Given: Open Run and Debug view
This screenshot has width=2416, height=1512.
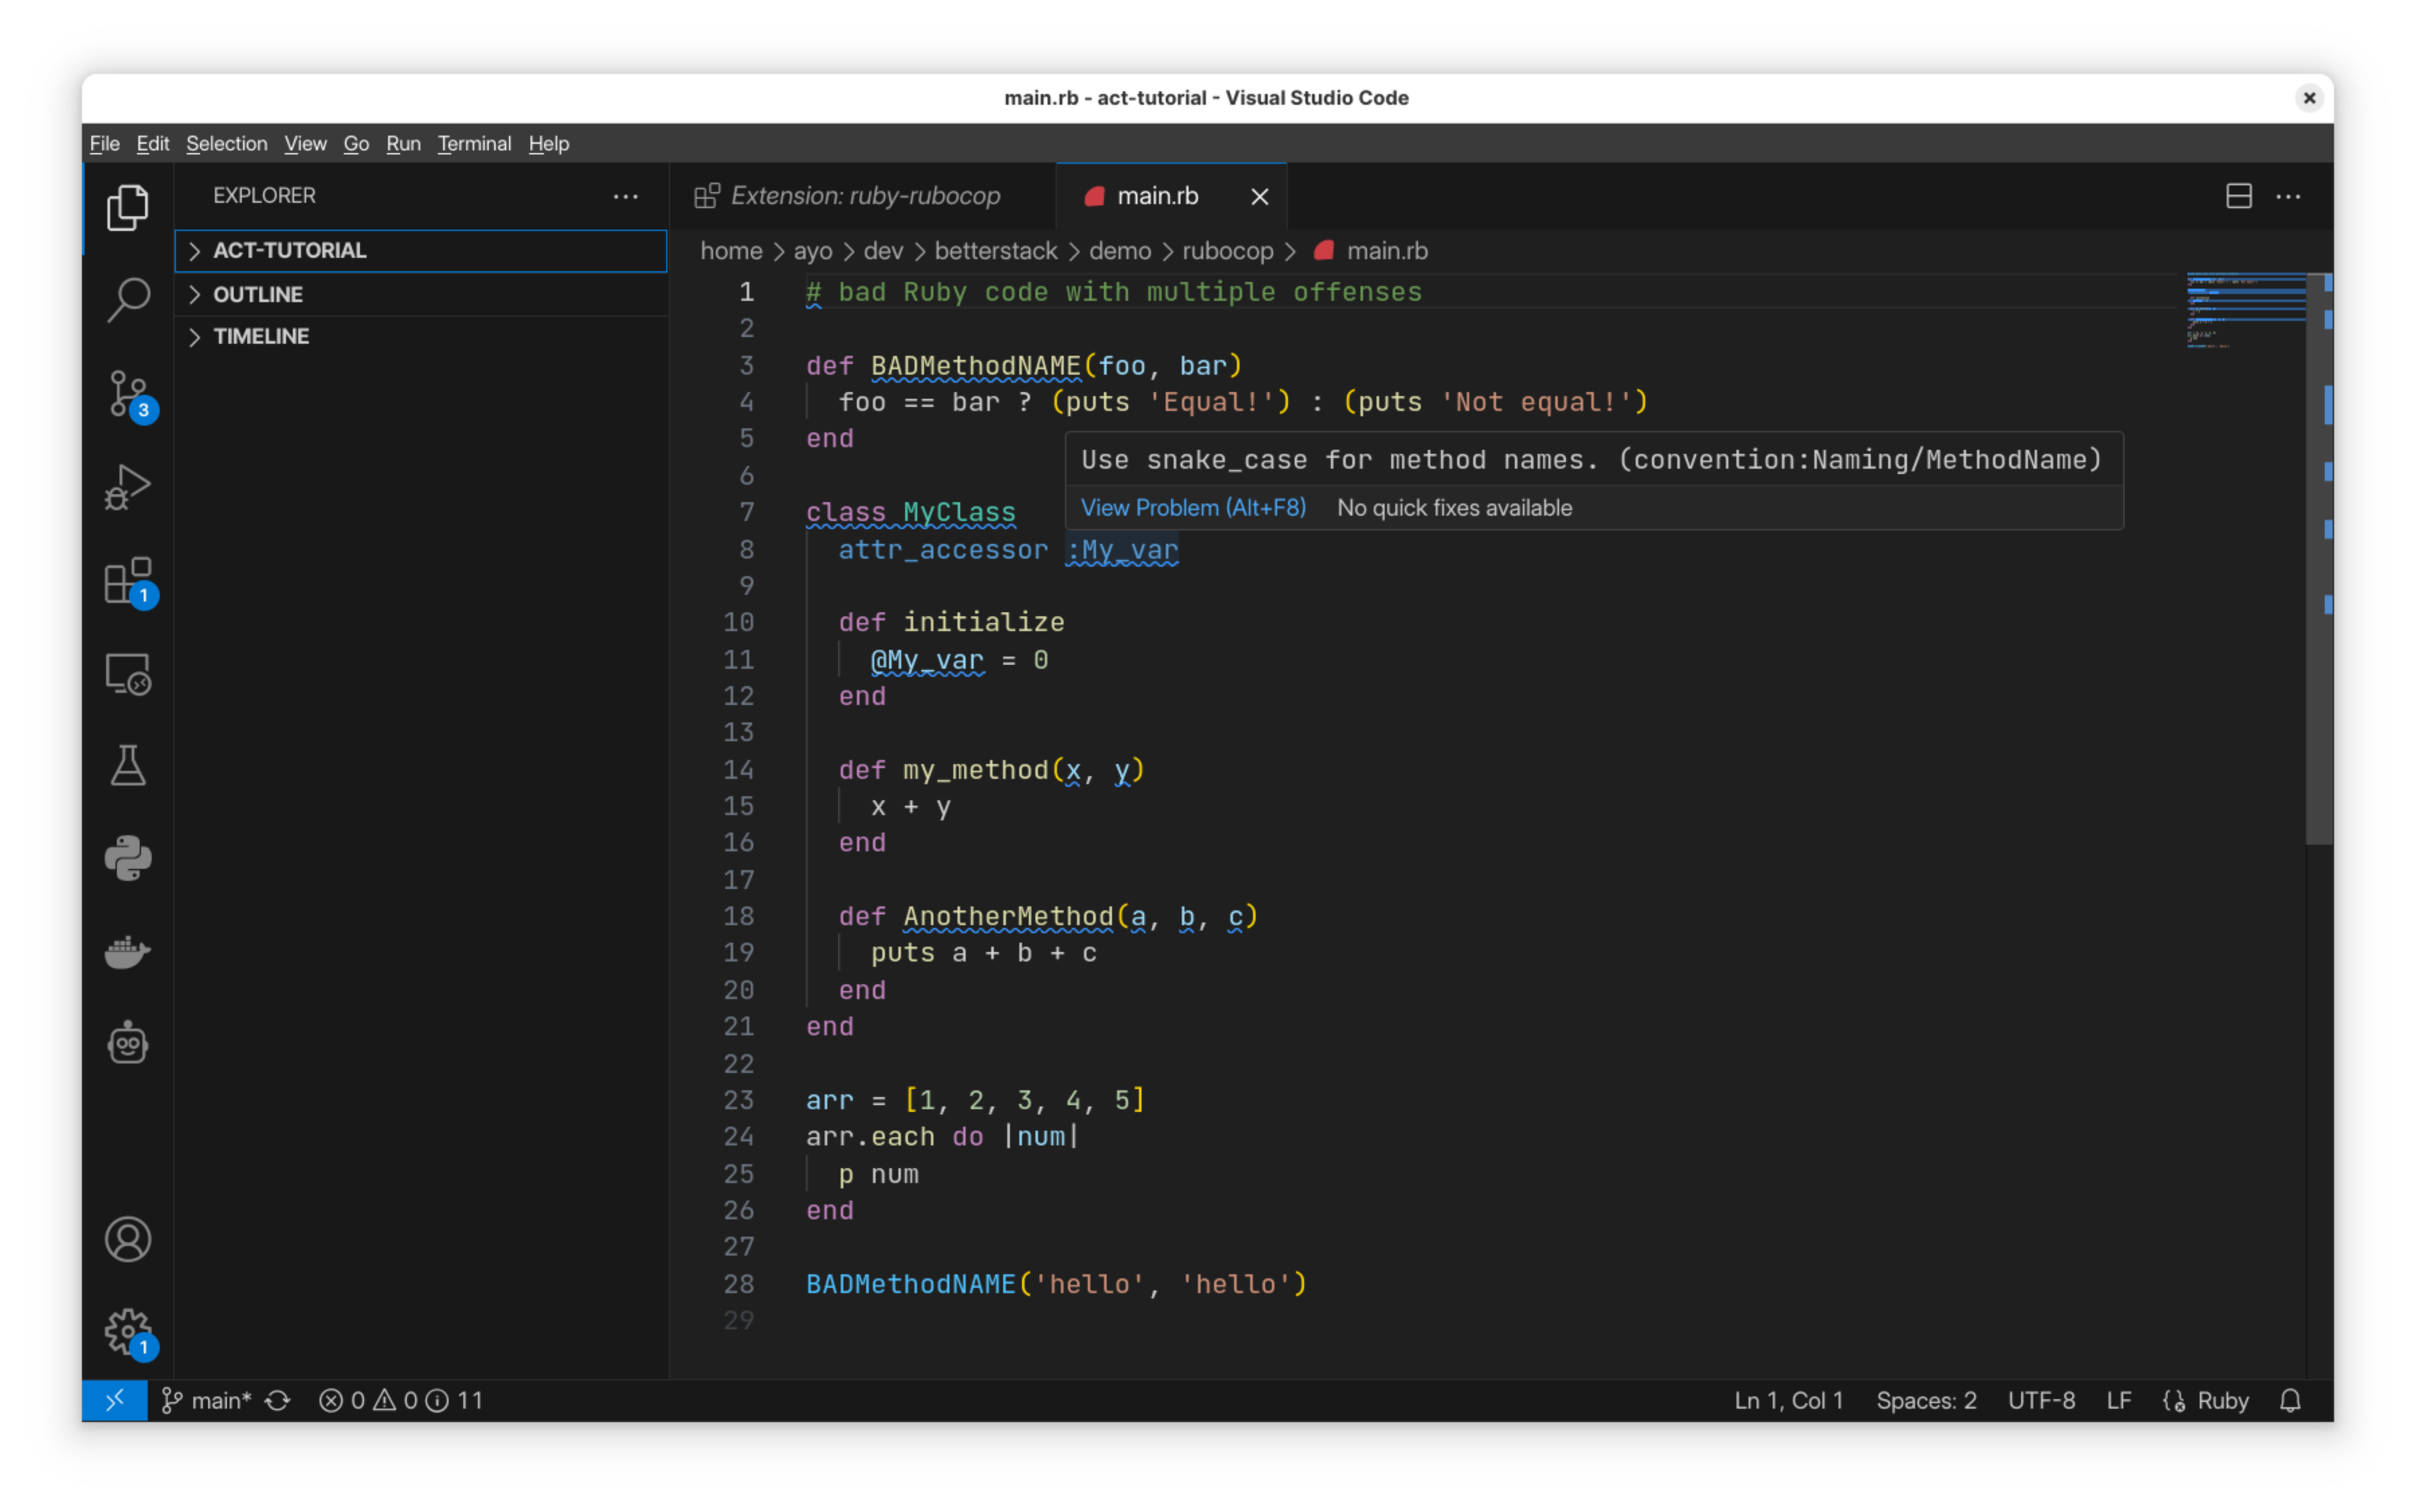Looking at the screenshot, I should pyautogui.click(x=128, y=487).
